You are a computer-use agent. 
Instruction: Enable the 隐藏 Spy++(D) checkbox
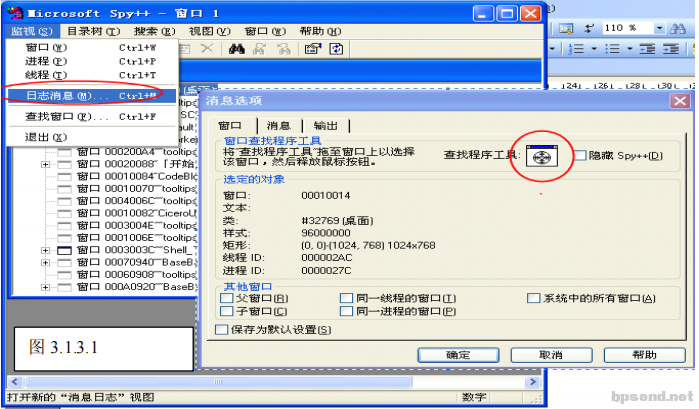(580, 155)
